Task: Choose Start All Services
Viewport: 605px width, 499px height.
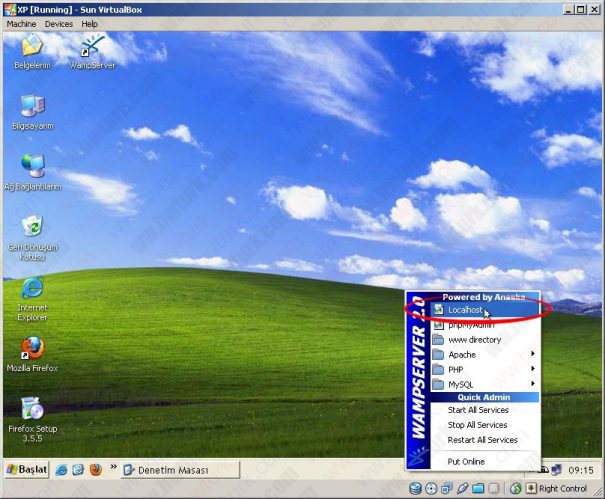Action: click(485, 410)
